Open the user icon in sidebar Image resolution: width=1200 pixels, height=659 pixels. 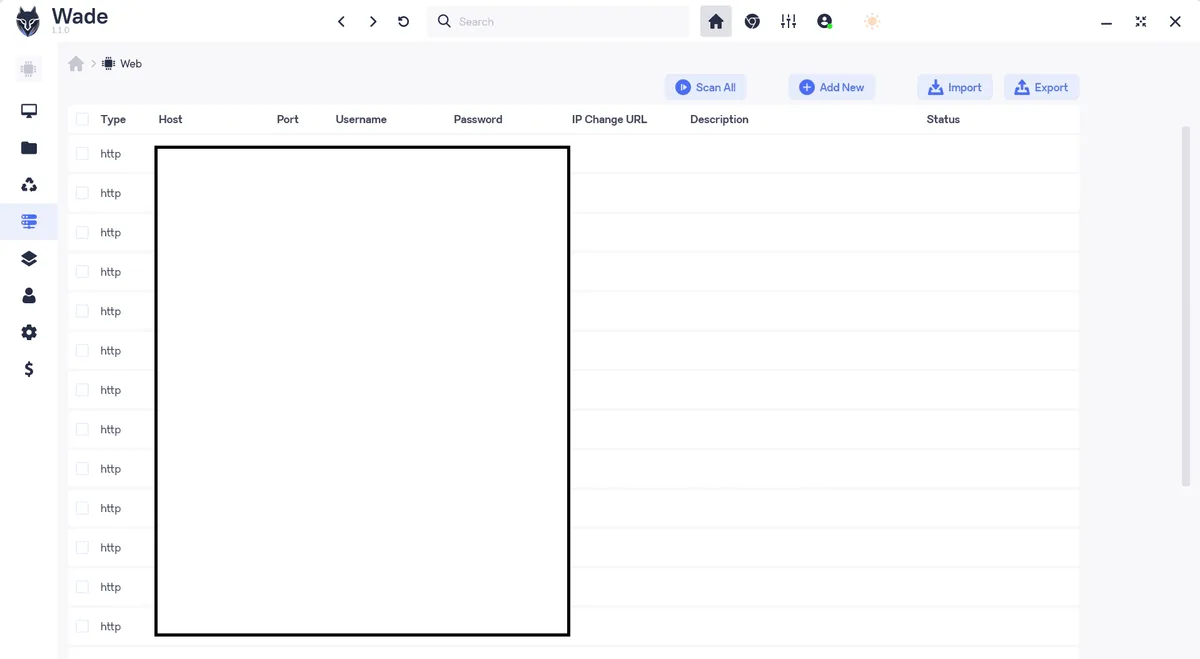tap(29, 296)
